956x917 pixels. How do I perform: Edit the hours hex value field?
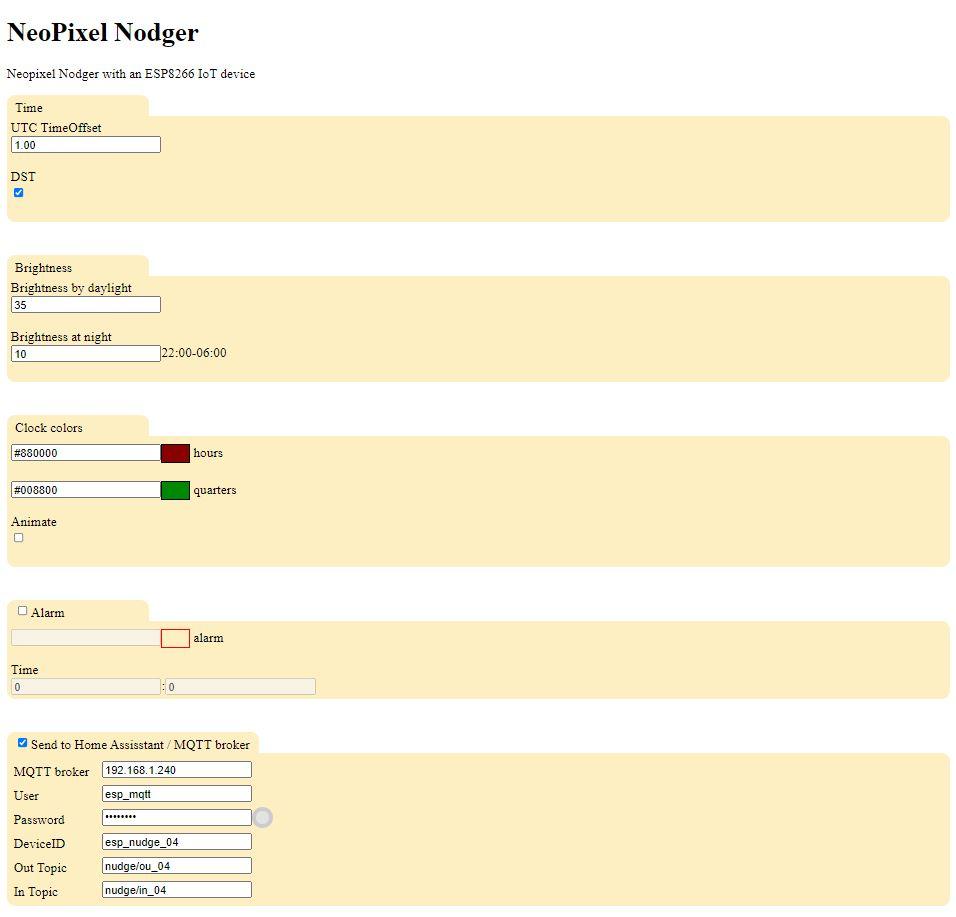point(85,452)
